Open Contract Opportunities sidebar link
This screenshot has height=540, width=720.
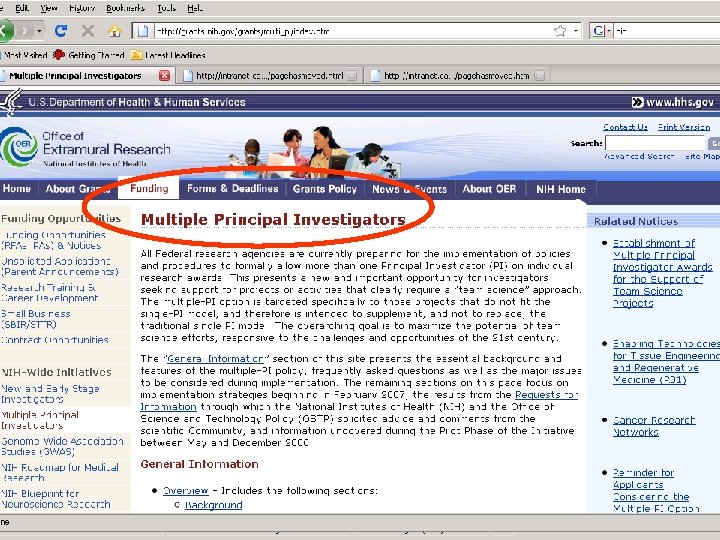point(55,340)
